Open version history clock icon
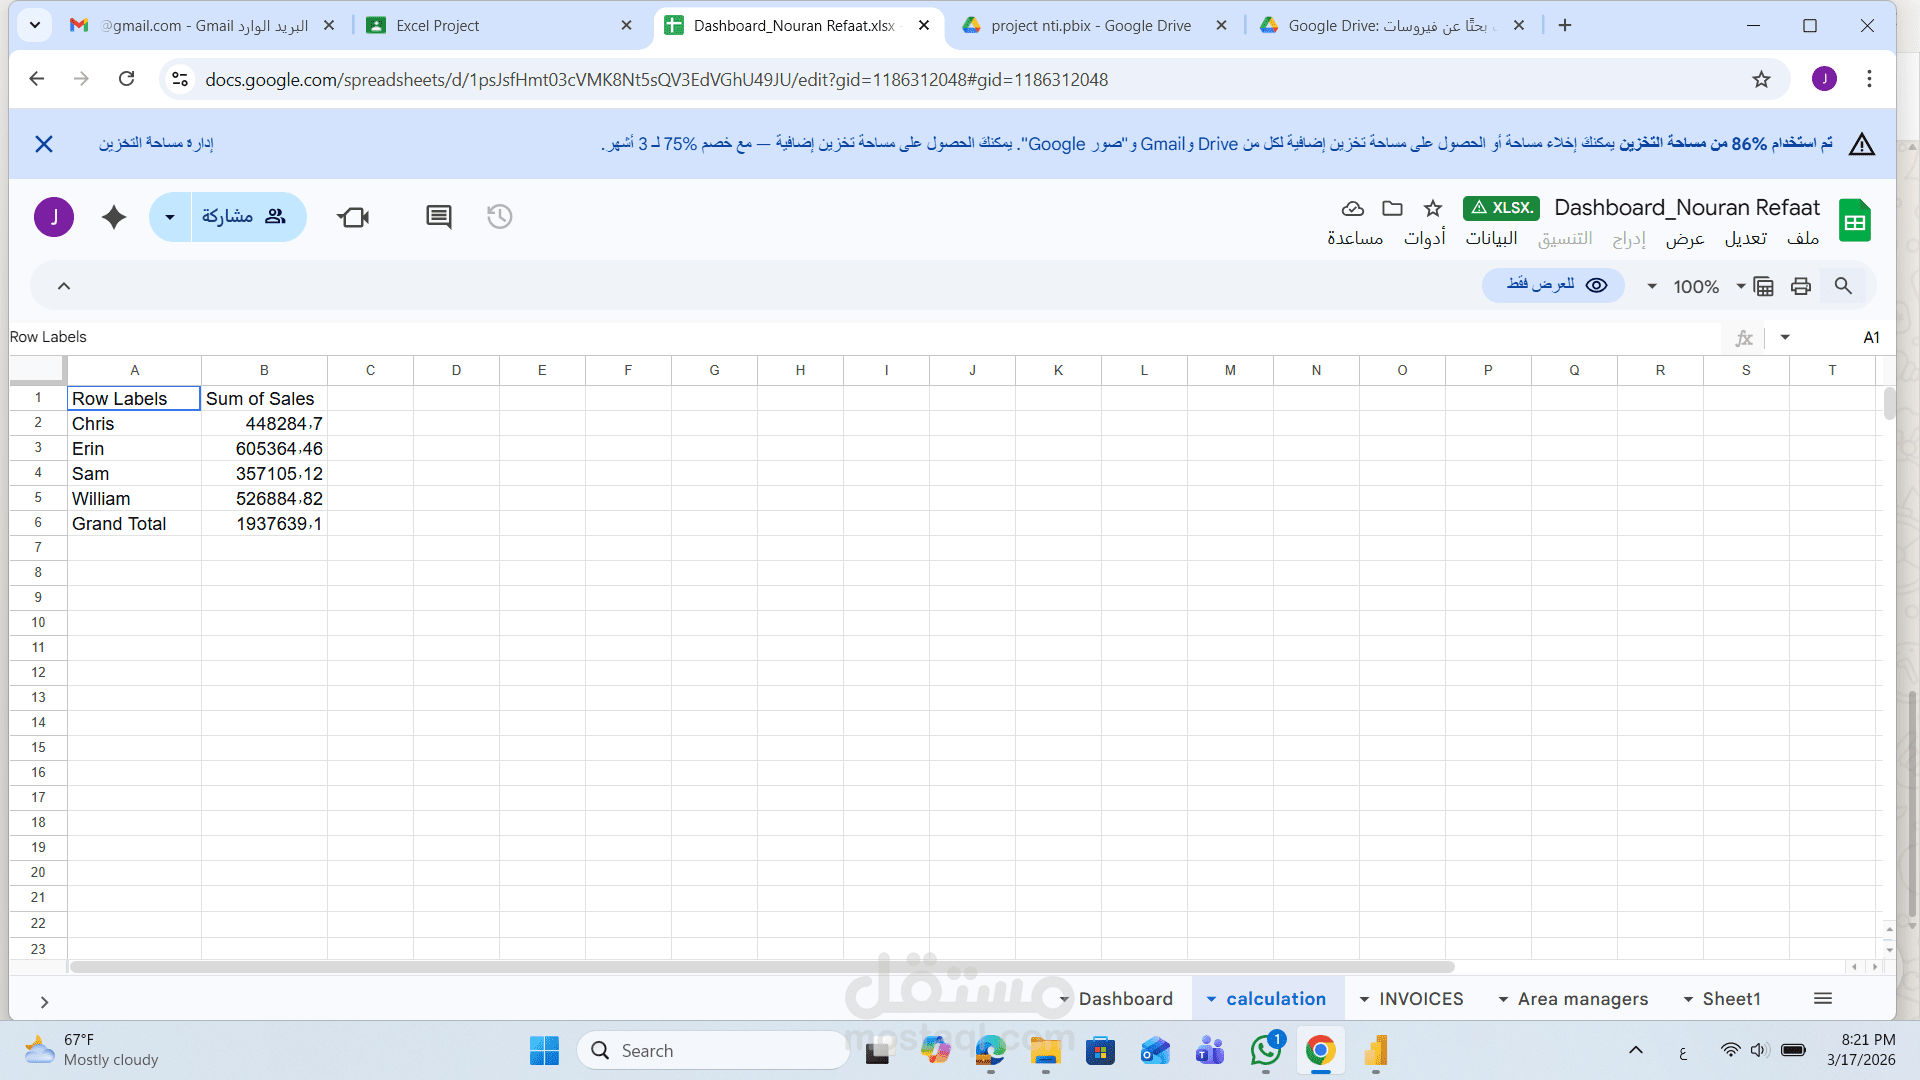This screenshot has height=1080, width=1920. coord(499,217)
